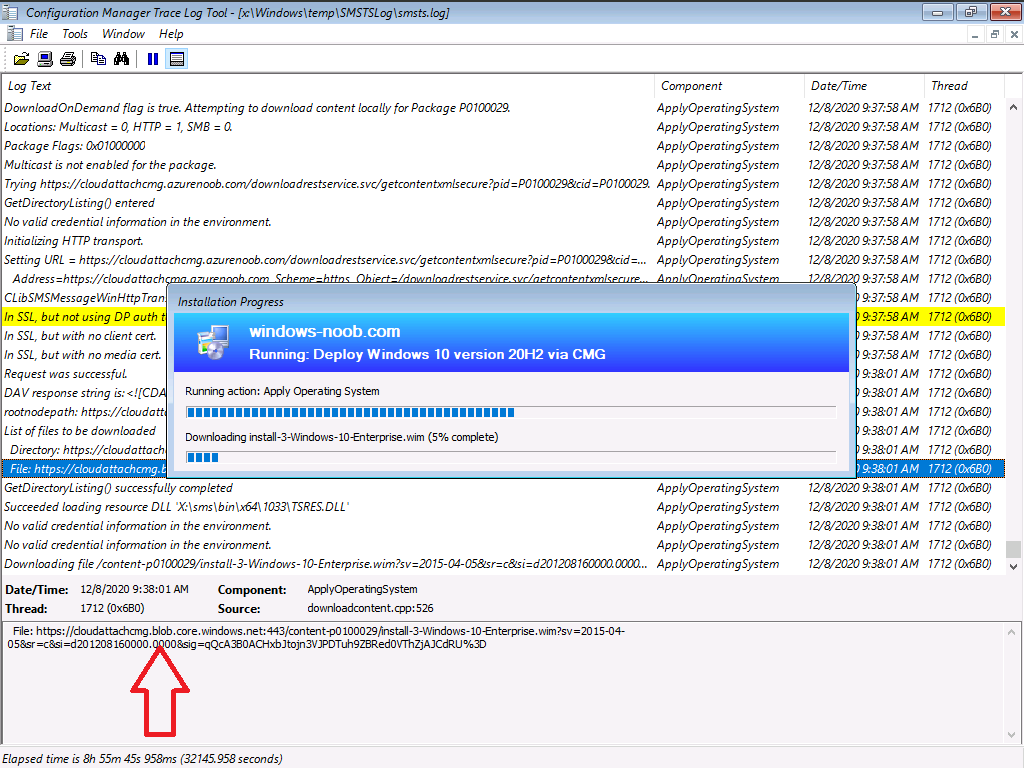
Task: Click the log list scroll-up arrow
Action: pyautogui.click(x=1014, y=106)
